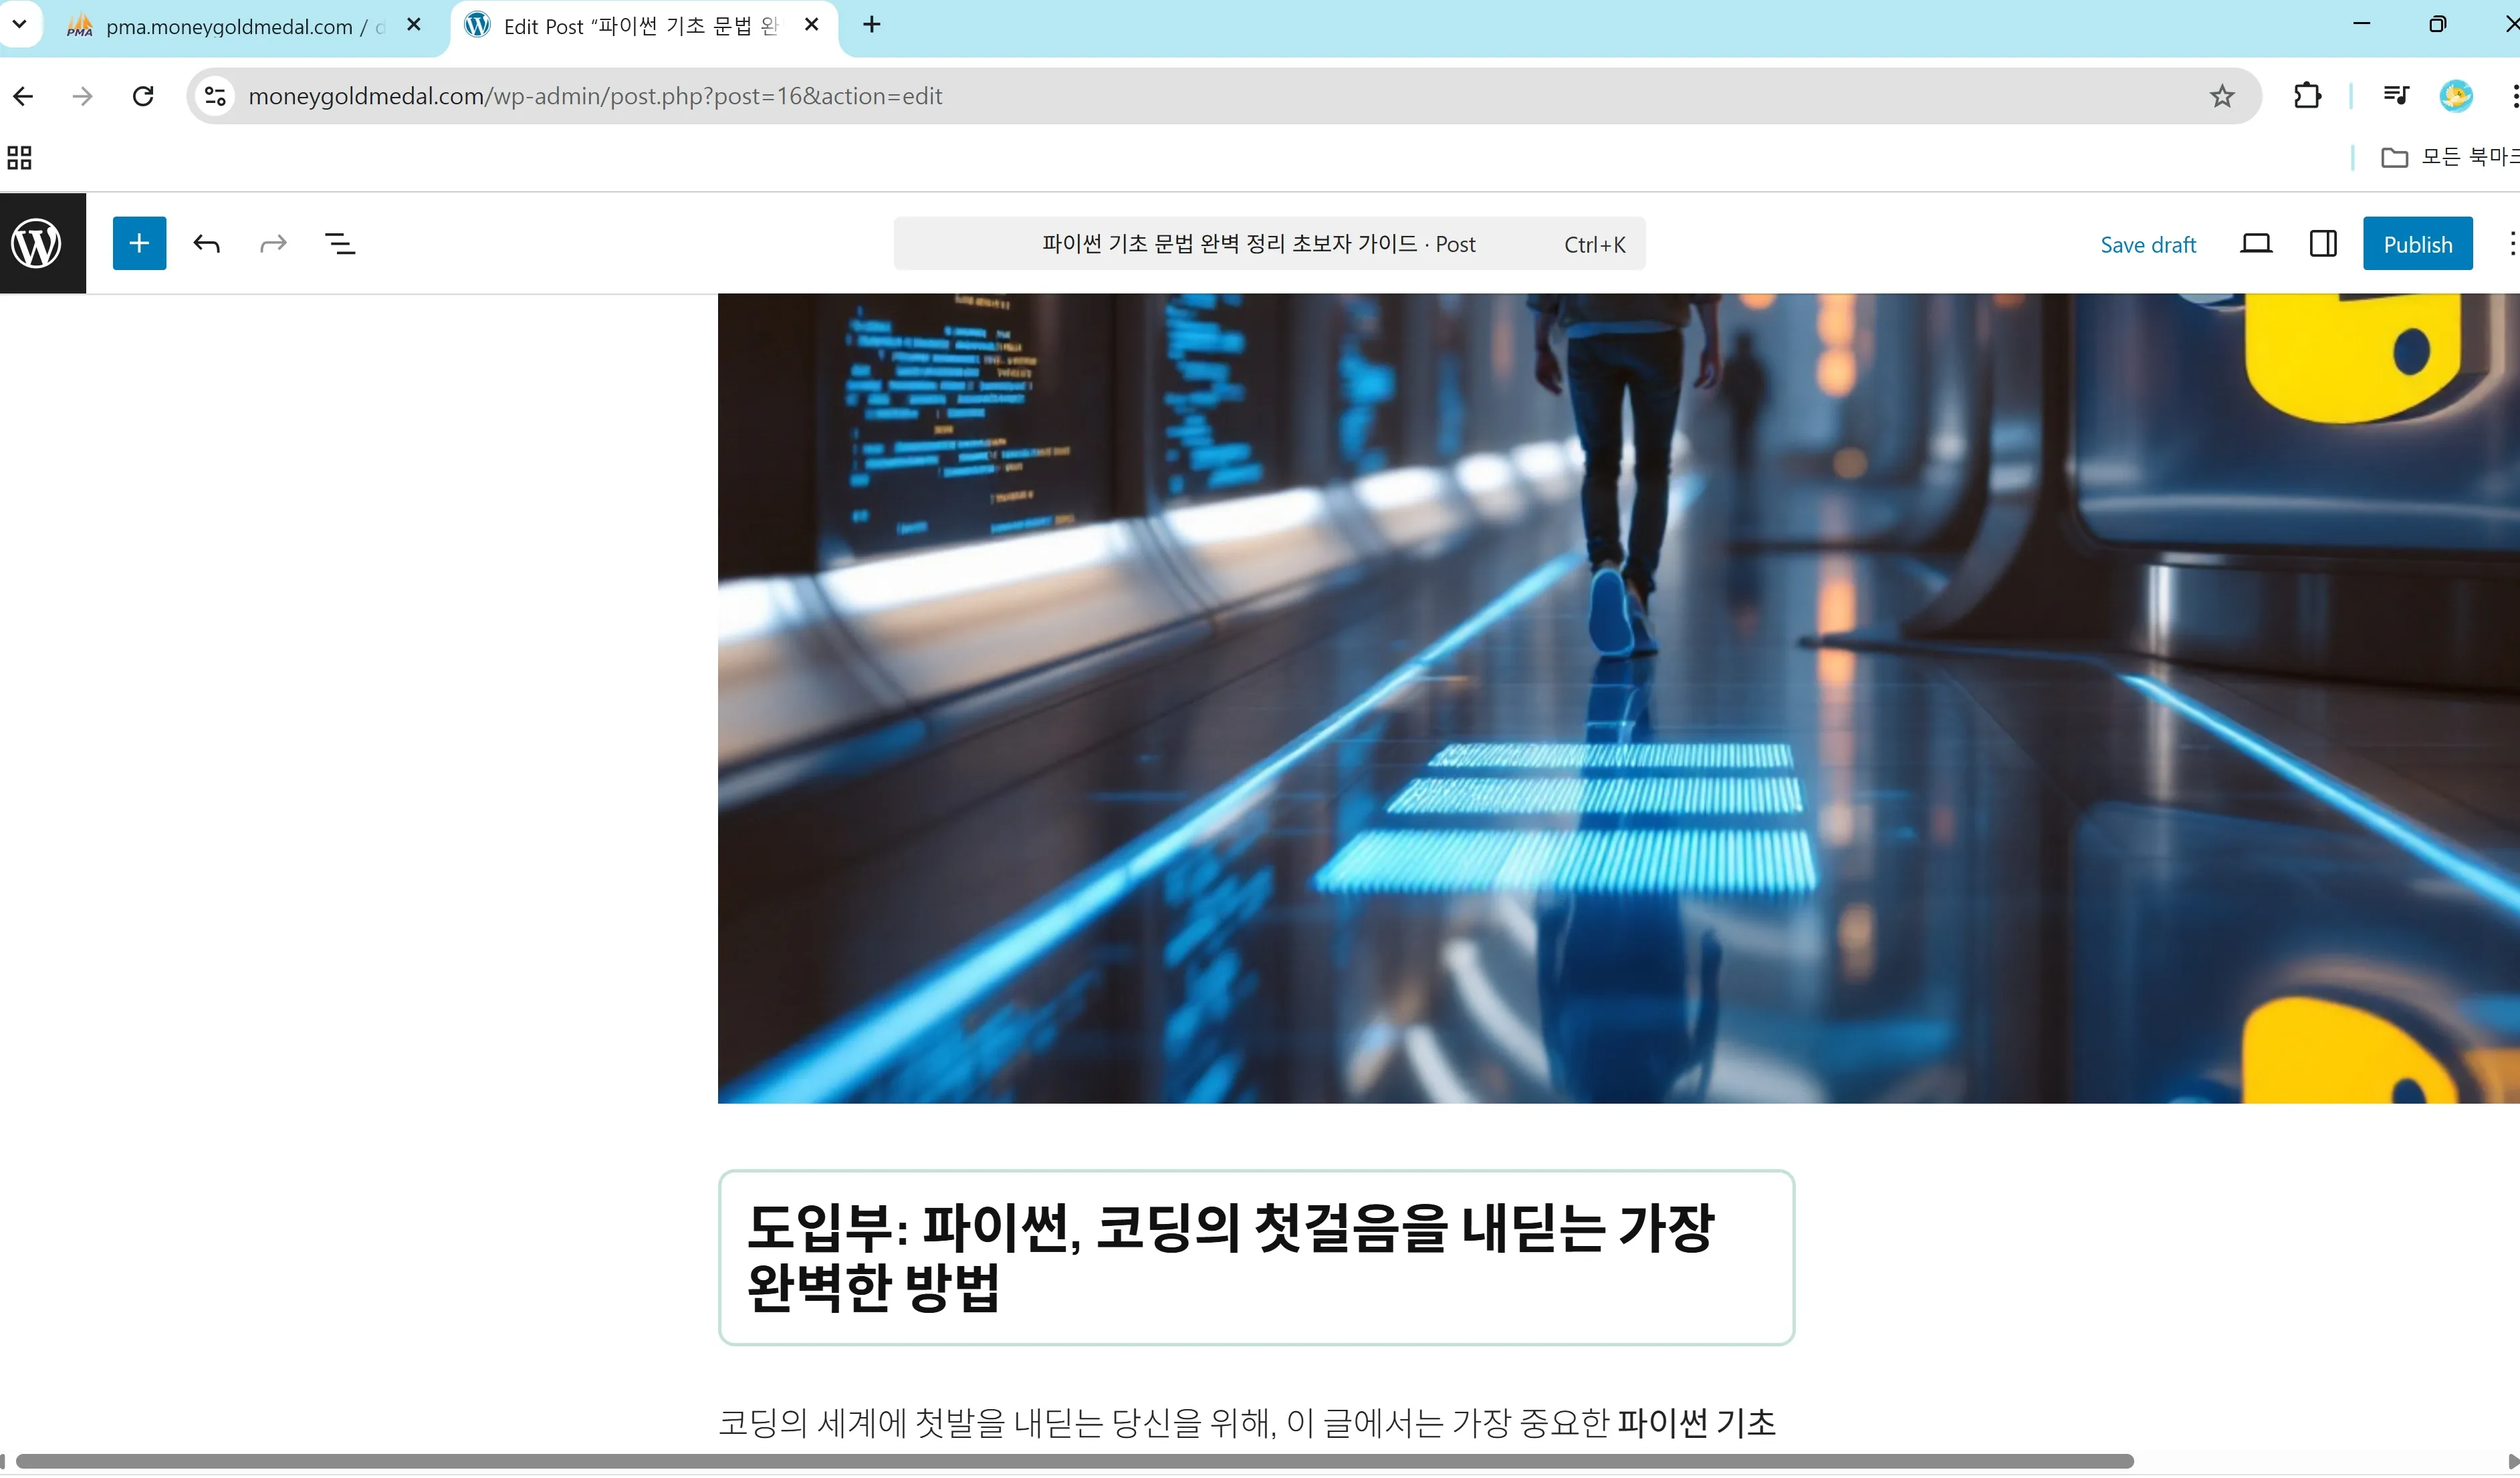Select the Edit Post browser tab
This screenshot has height=1478, width=2520.
tap(640, 26)
